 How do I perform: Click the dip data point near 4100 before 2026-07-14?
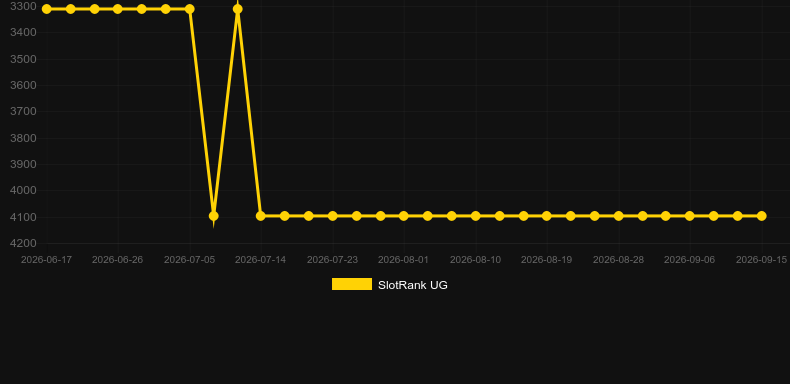click(213, 216)
